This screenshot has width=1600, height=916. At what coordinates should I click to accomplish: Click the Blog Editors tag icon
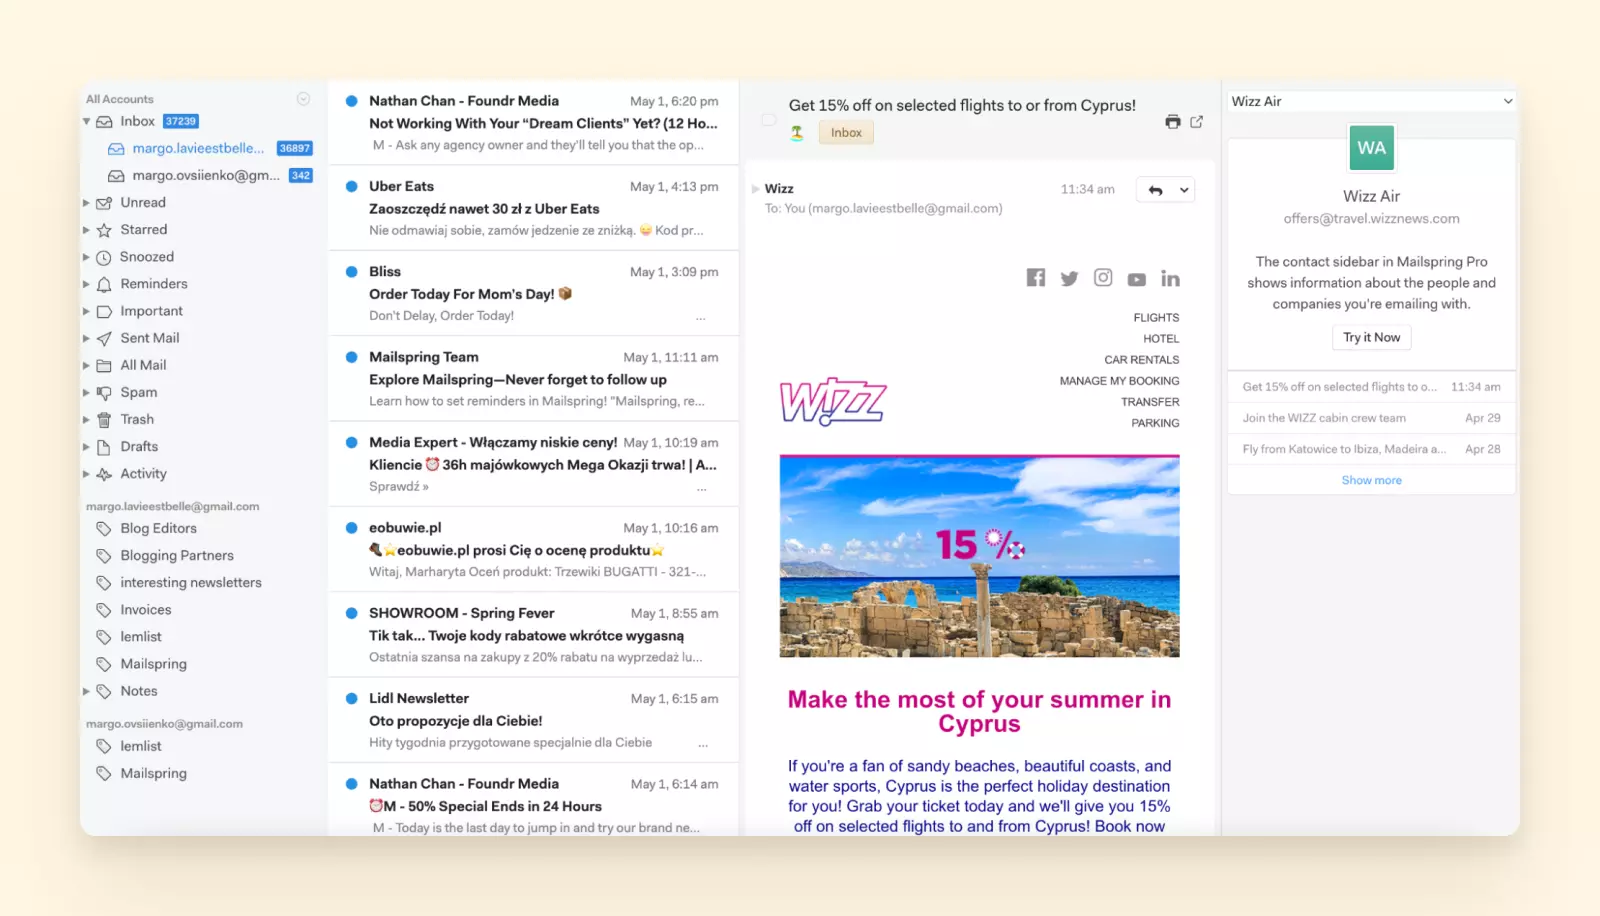click(104, 528)
